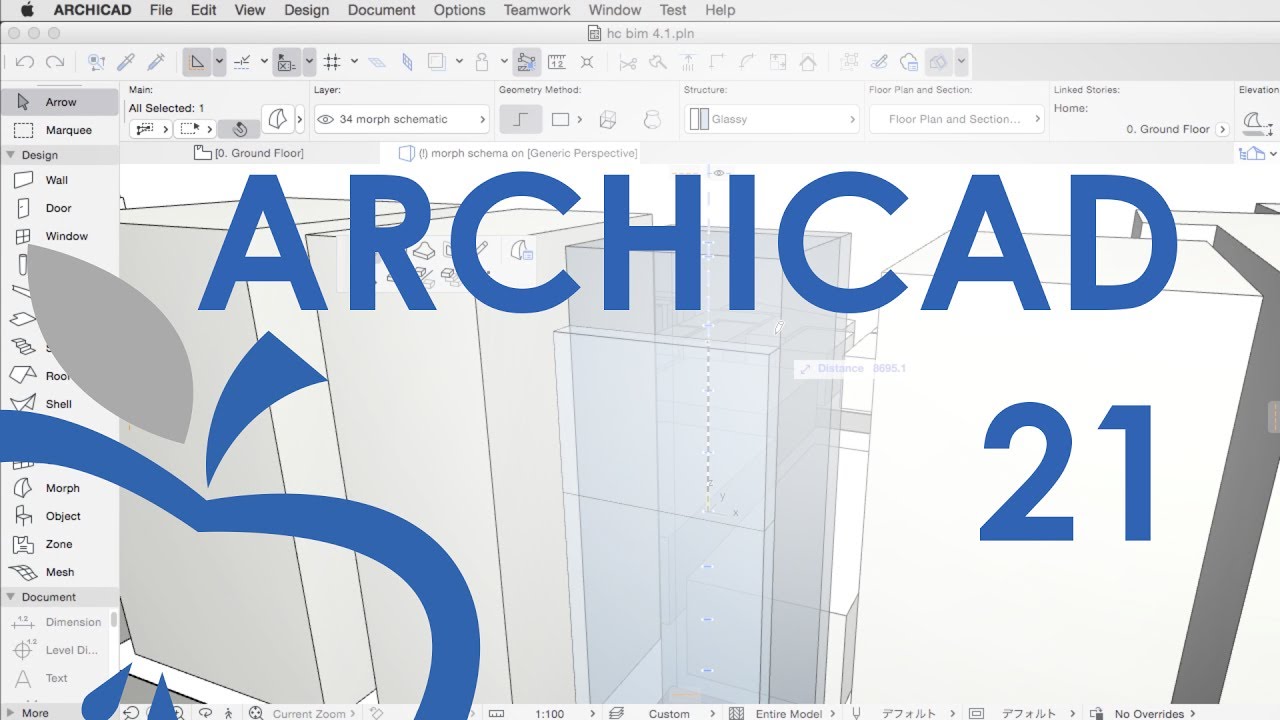The width and height of the screenshot is (1280, 720).
Task: Select the Object tool
Action: coord(60,516)
